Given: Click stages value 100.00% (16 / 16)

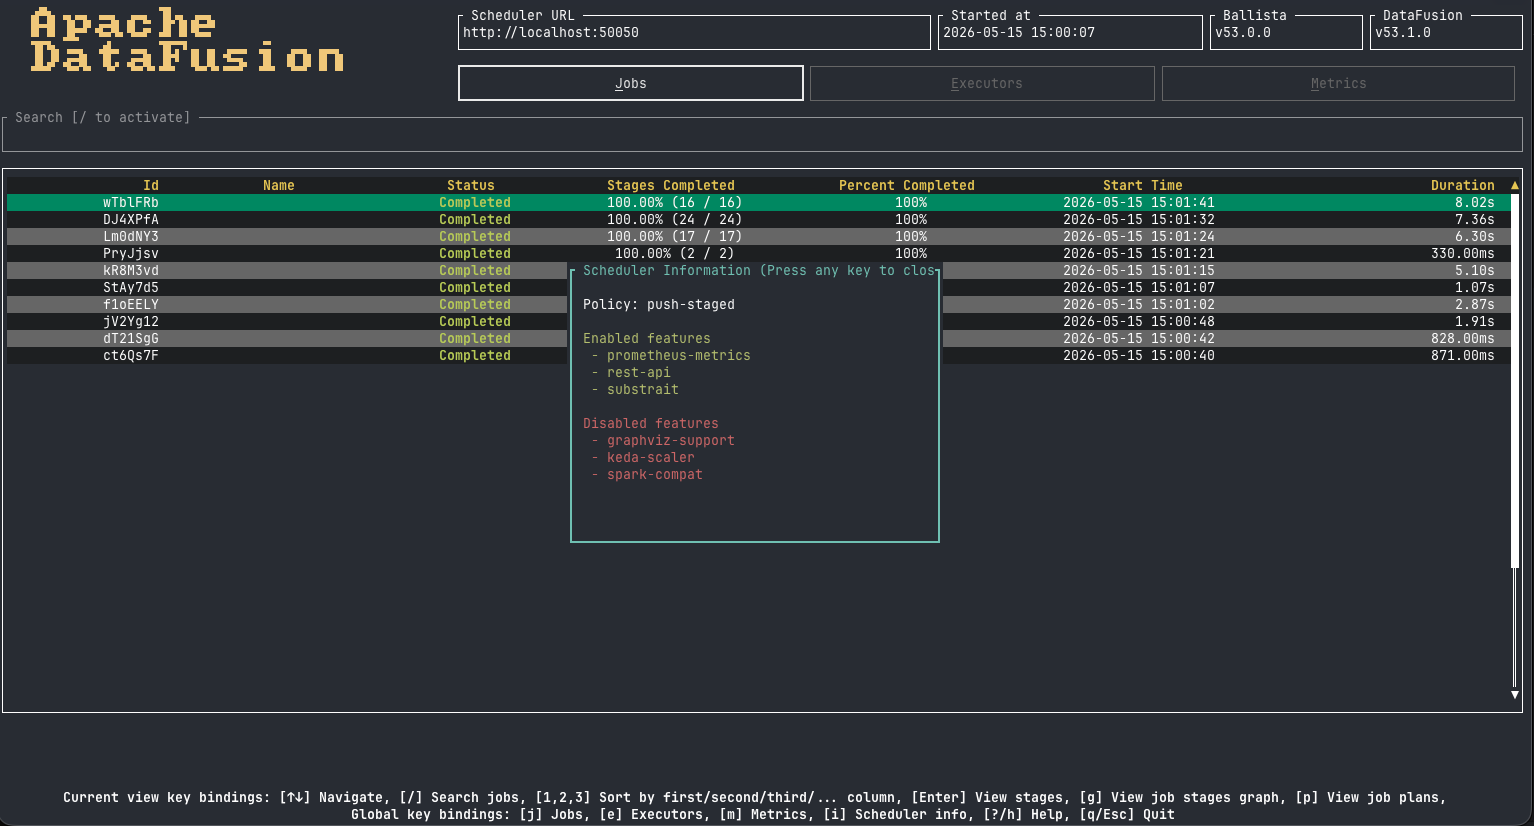Looking at the screenshot, I should [x=675, y=202].
